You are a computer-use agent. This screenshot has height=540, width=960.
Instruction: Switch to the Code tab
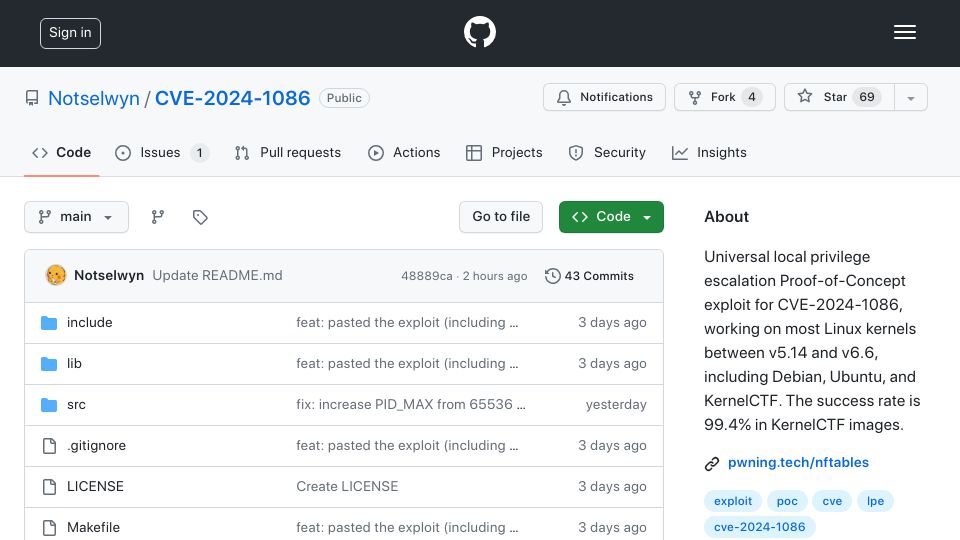pos(62,152)
